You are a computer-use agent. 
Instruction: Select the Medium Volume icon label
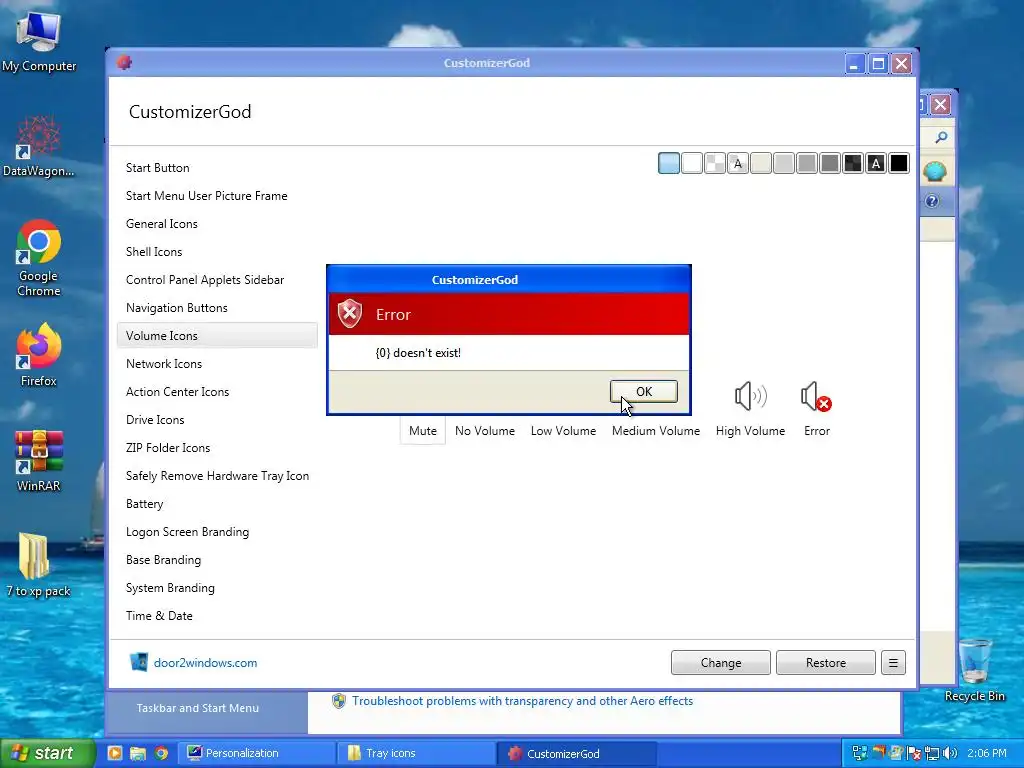tap(656, 431)
